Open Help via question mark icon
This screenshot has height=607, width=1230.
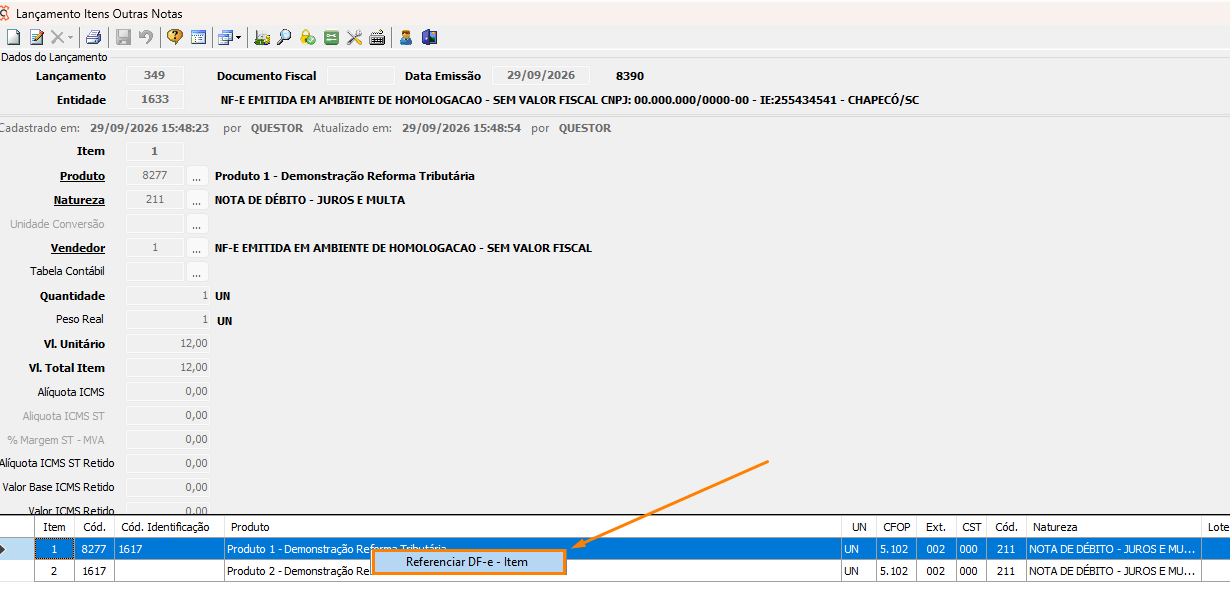175,37
